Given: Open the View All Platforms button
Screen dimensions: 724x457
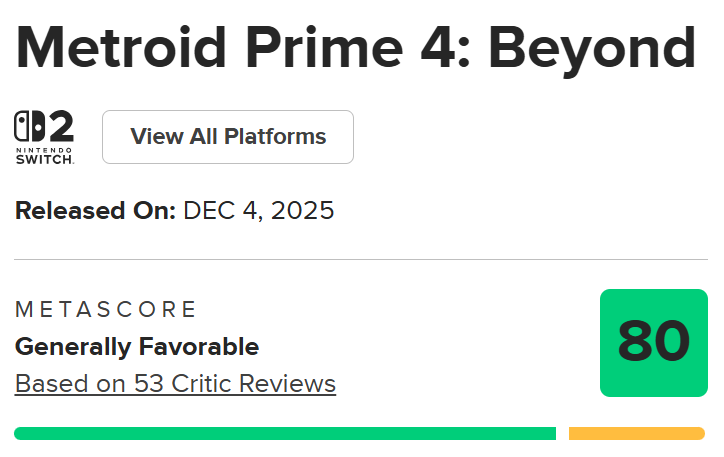Looking at the screenshot, I should click(x=228, y=136).
